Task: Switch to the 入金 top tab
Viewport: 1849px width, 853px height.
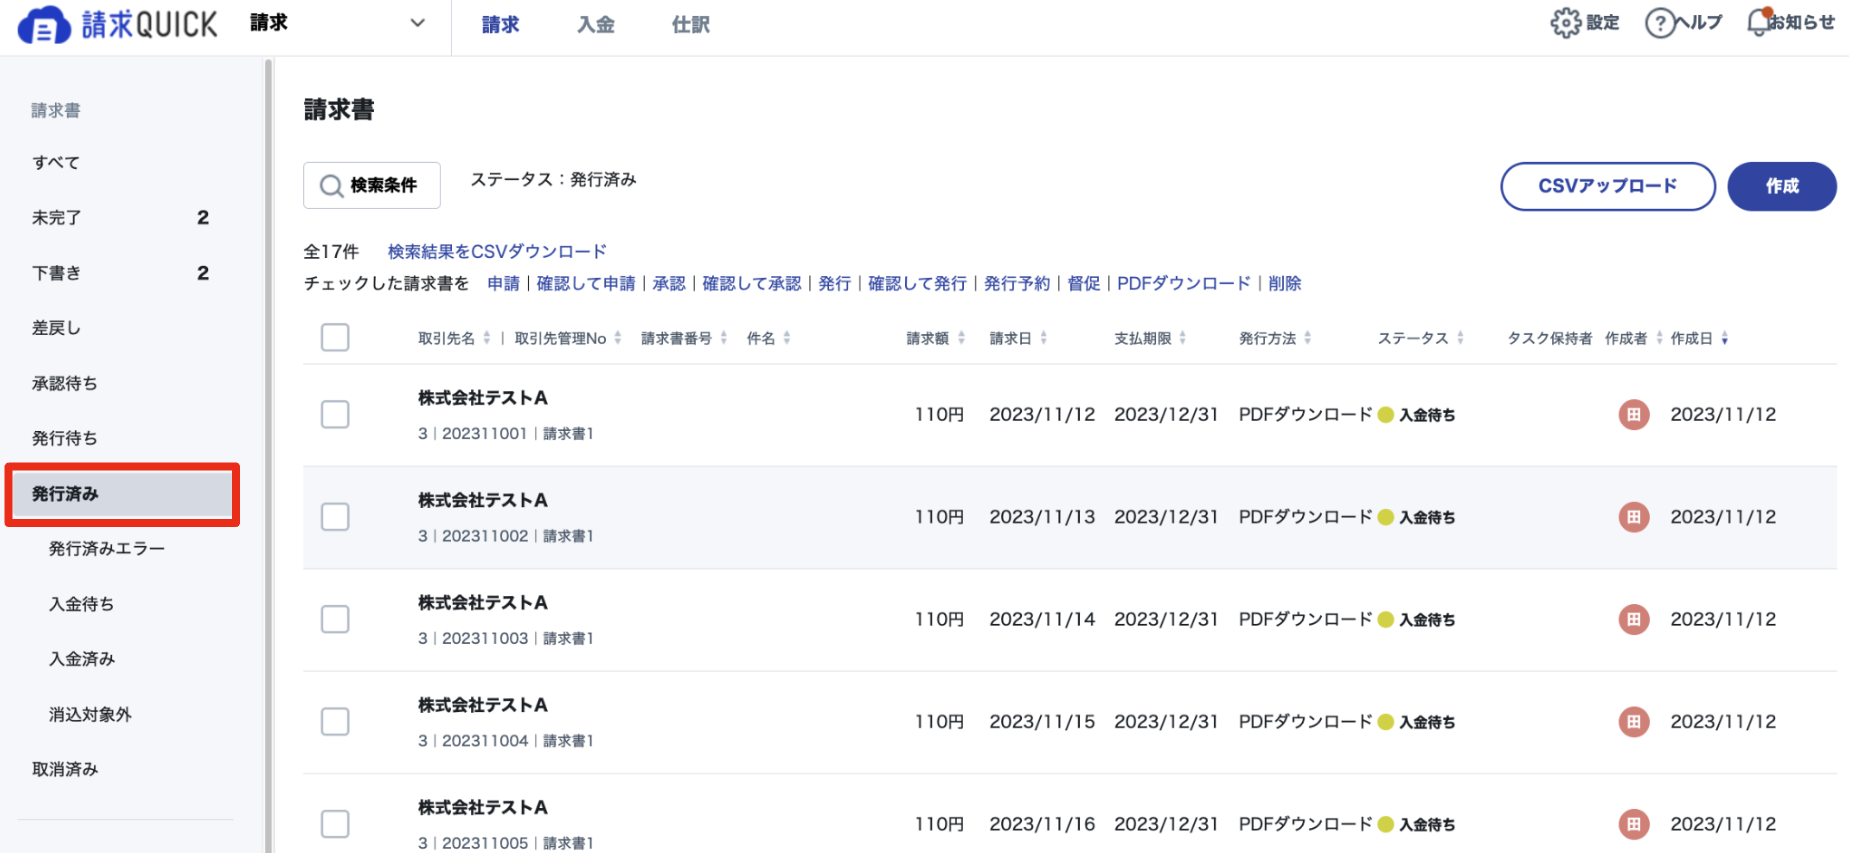Action: [596, 25]
